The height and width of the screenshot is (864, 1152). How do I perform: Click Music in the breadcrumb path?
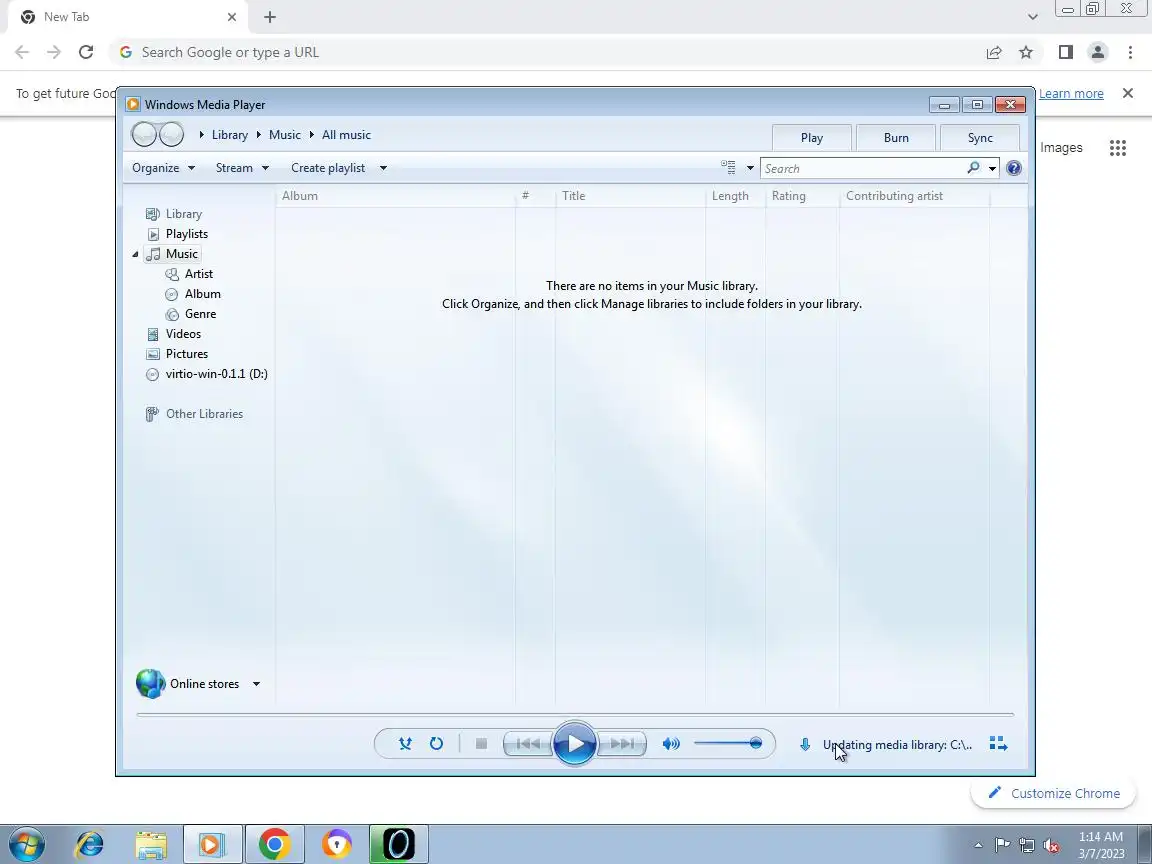coord(284,134)
